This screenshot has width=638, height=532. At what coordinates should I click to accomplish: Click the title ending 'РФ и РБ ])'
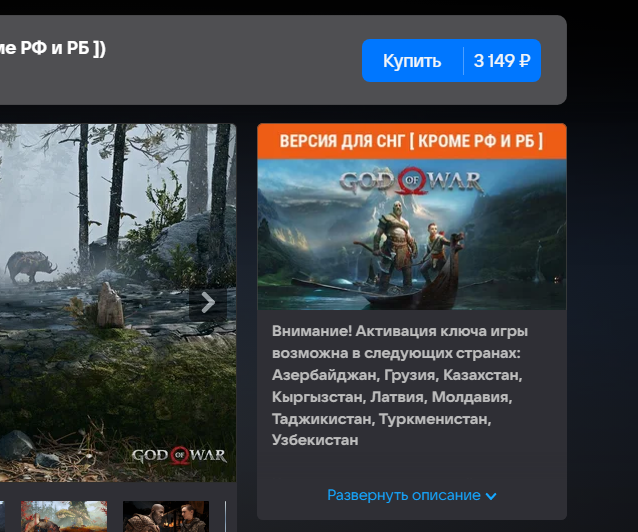[x=53, y=48]
